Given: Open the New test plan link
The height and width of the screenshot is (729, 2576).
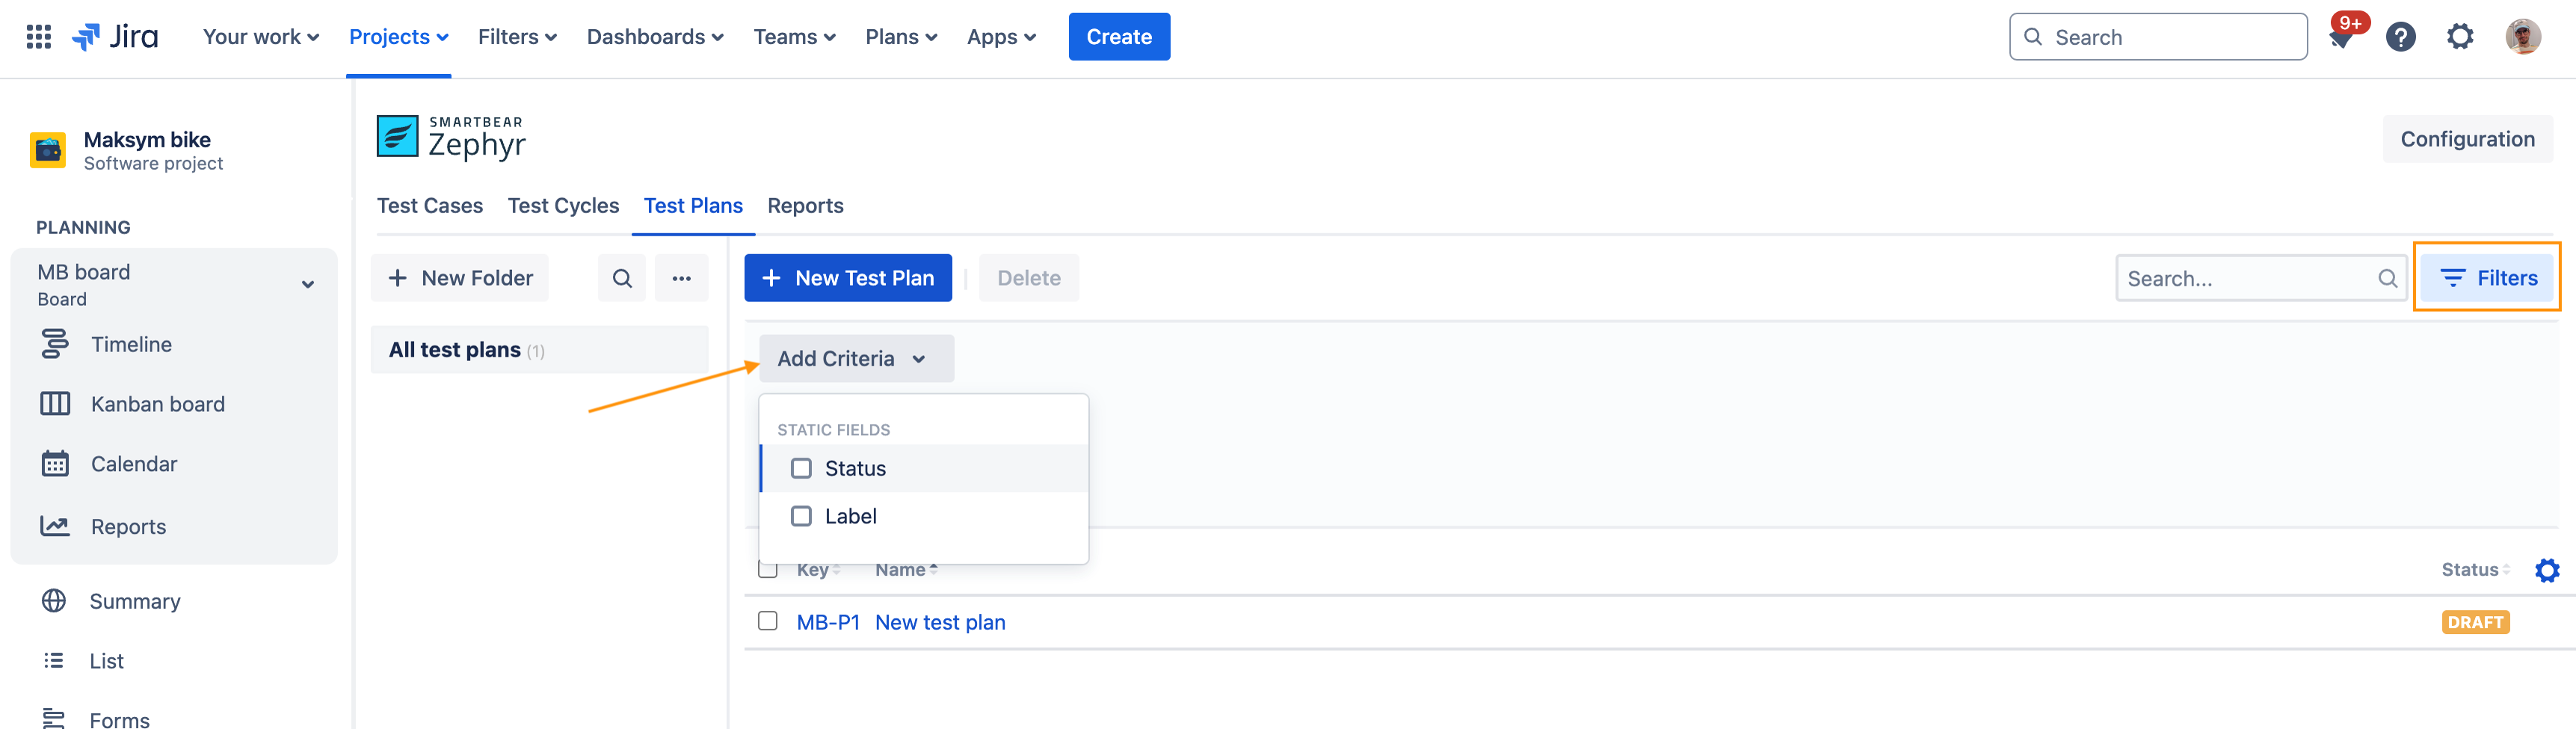Looking at the screenshot, I should (x=940, y=622).
